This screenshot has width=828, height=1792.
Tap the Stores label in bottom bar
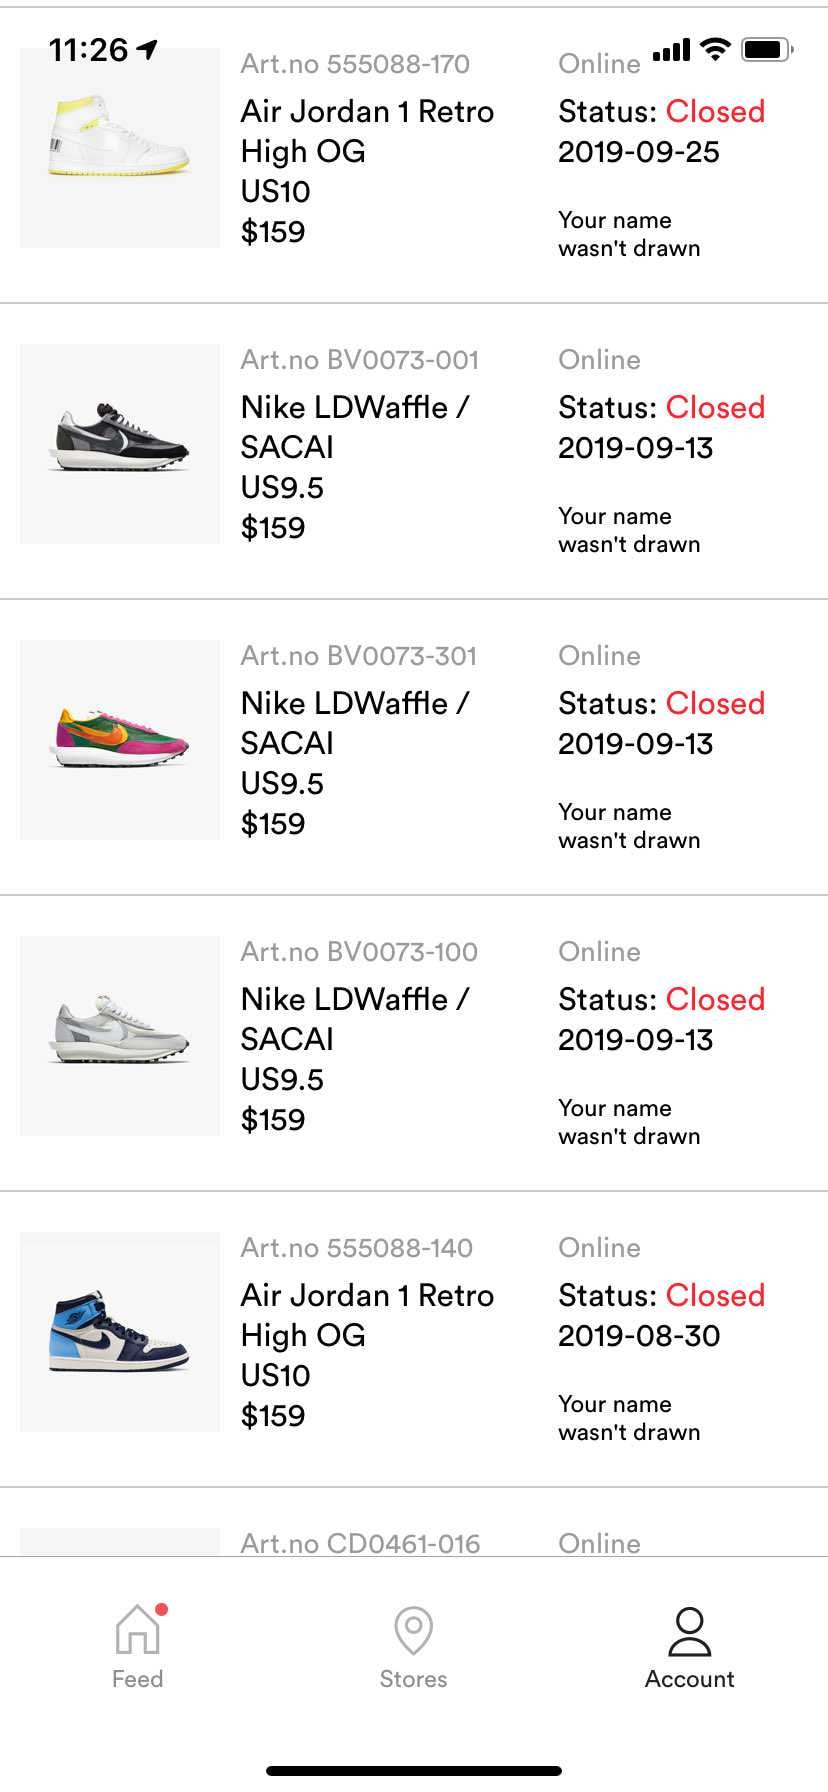[413, 1679]
